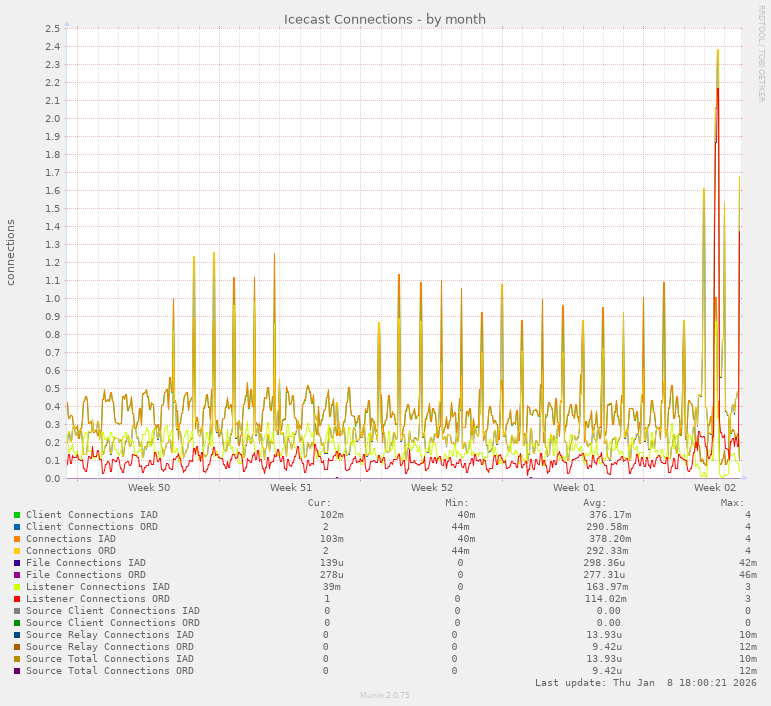Viewport: 771px width, 706px height.
Task: Click the File Connections ORD purple swatch
Action: 17,575
